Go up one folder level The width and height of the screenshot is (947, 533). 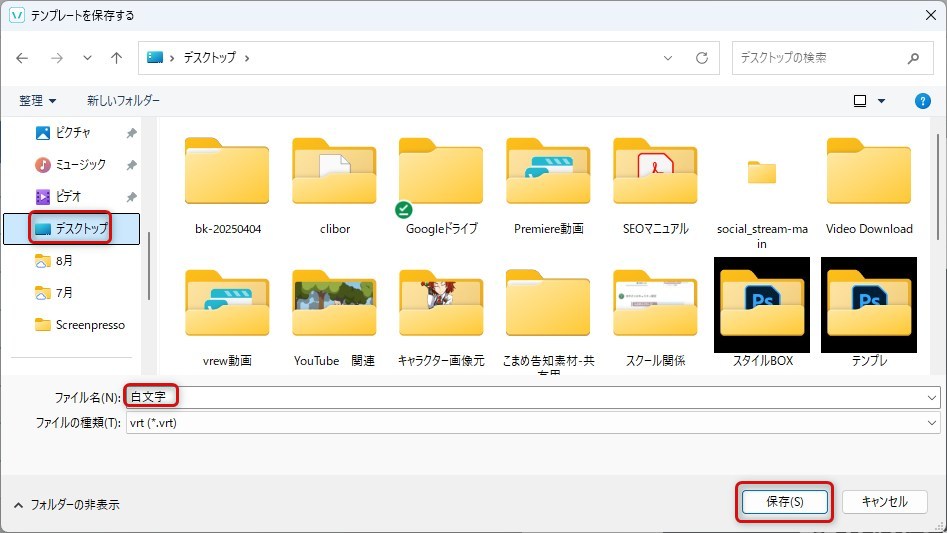117,58
